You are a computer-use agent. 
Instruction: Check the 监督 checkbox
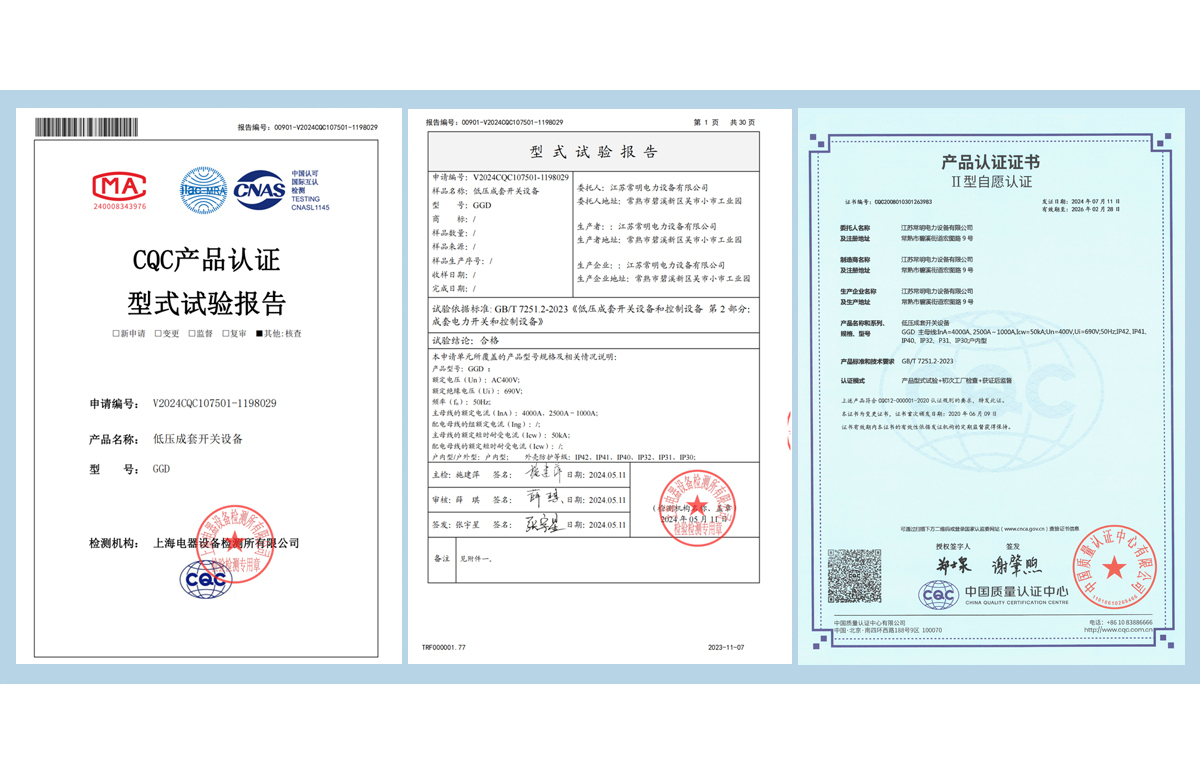click(x=192, y=333)
